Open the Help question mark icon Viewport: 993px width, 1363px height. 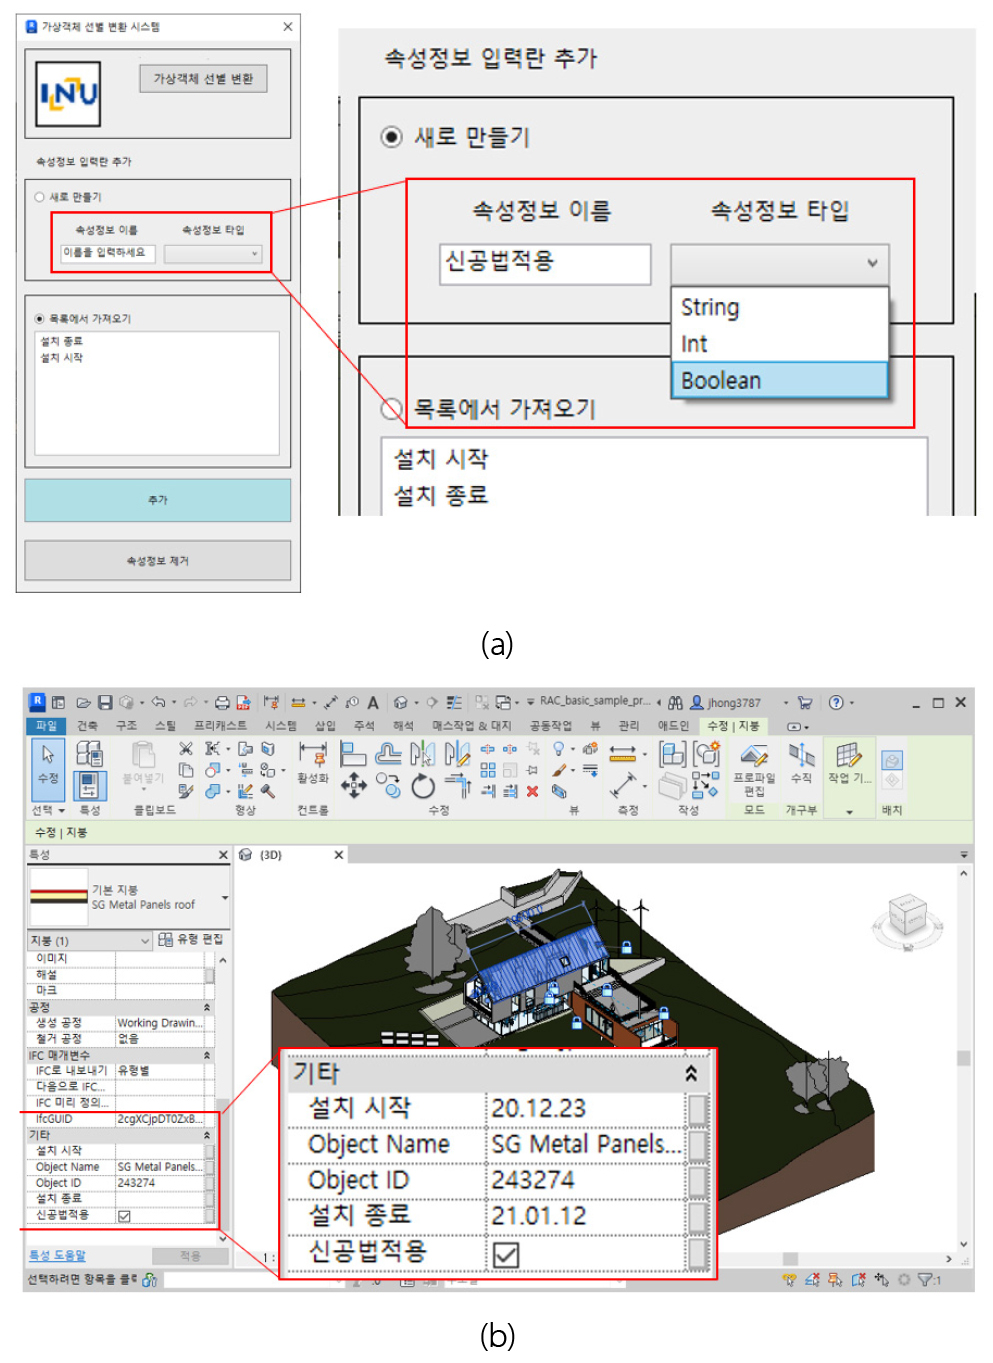pyautogui.click(x=836, y=703)
